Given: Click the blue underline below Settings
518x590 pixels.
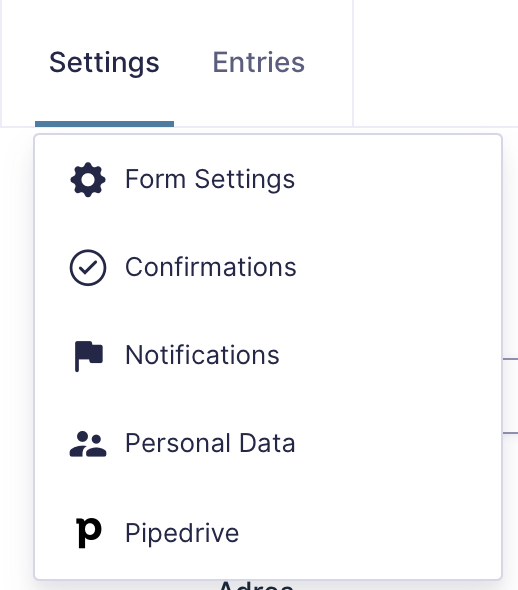Looking at the screenshot, I should pos(104,124).
